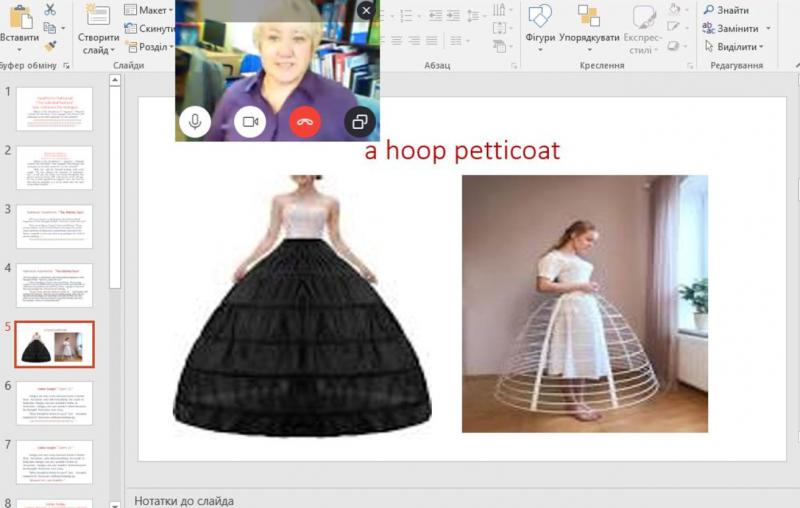The image size is (800, 508).
Task: Select slide 6 thumbnail
Action: [55, 403]
